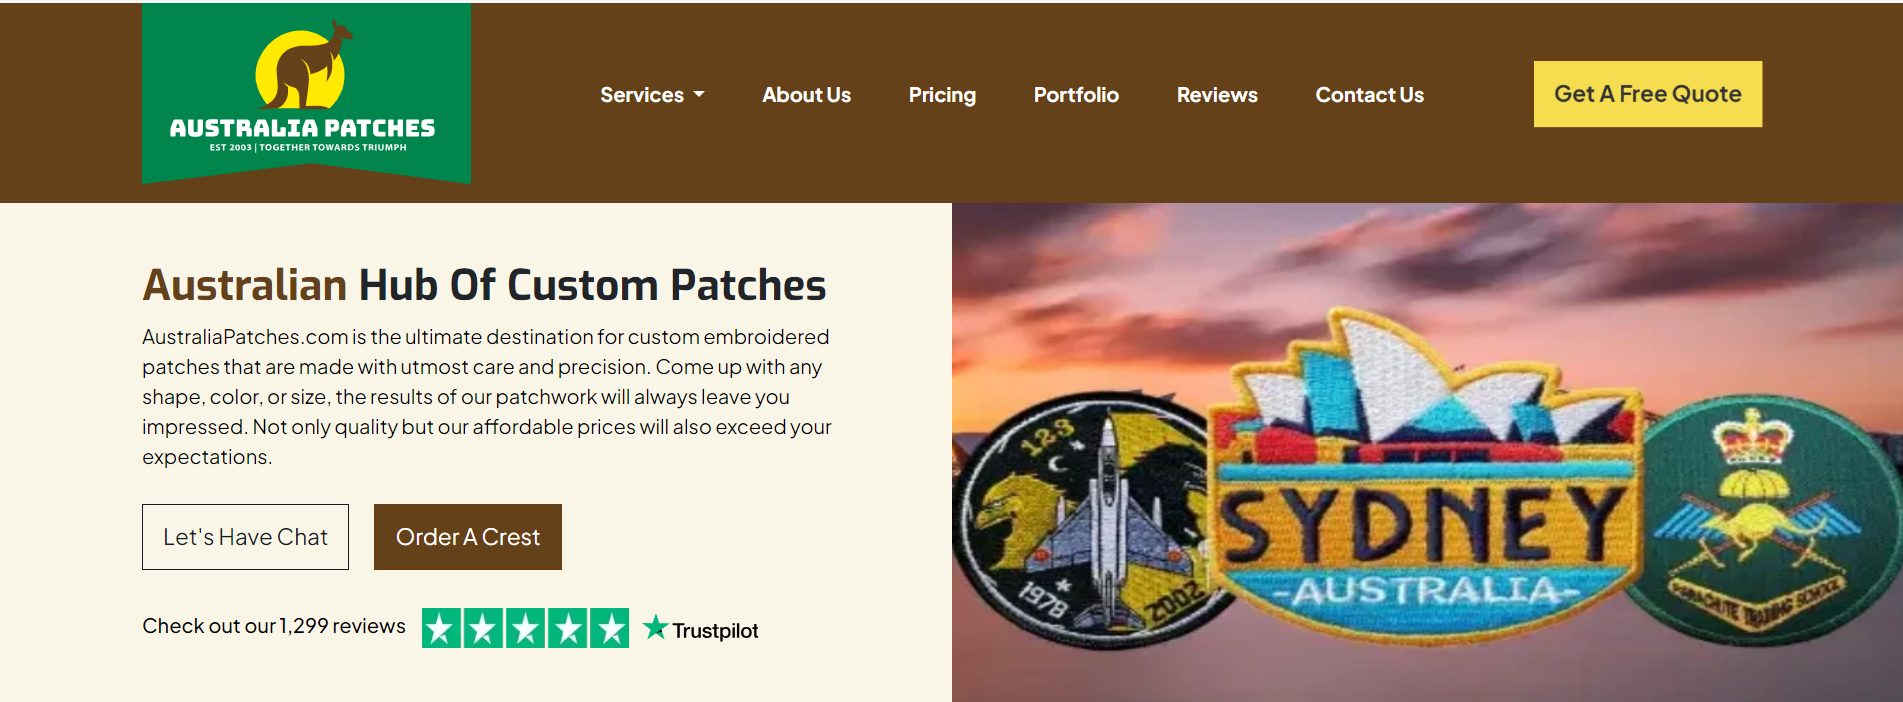Click the first green Trustpilot rating star
The image size is (1903, 702).
[x=441, y=628]
